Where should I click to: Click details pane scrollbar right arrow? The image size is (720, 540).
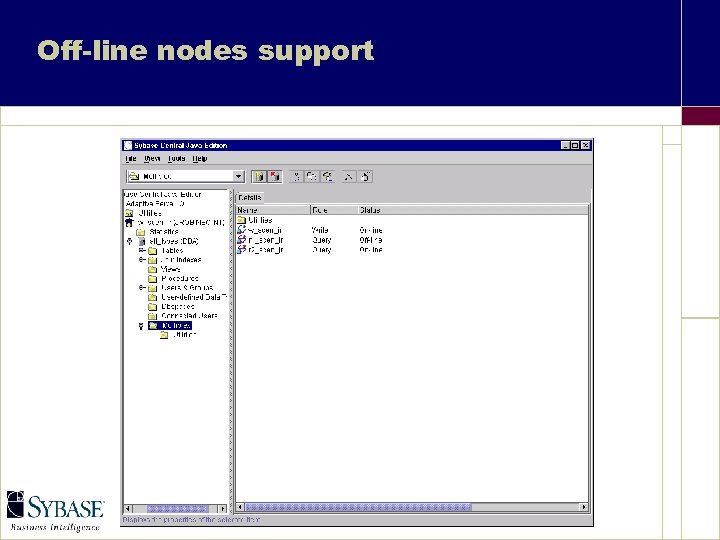point(584,507)
